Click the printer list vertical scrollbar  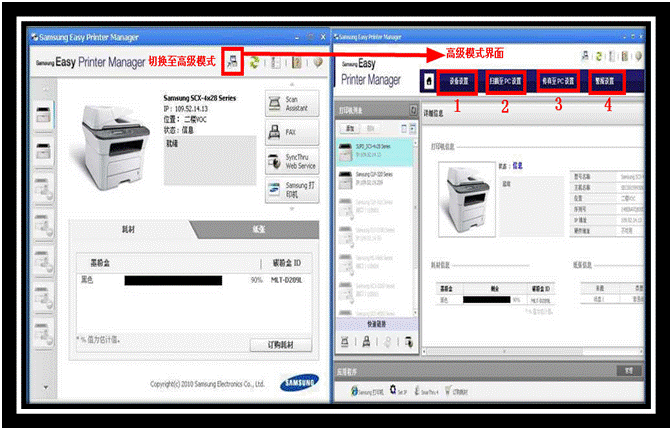click(x=415, y=227)
